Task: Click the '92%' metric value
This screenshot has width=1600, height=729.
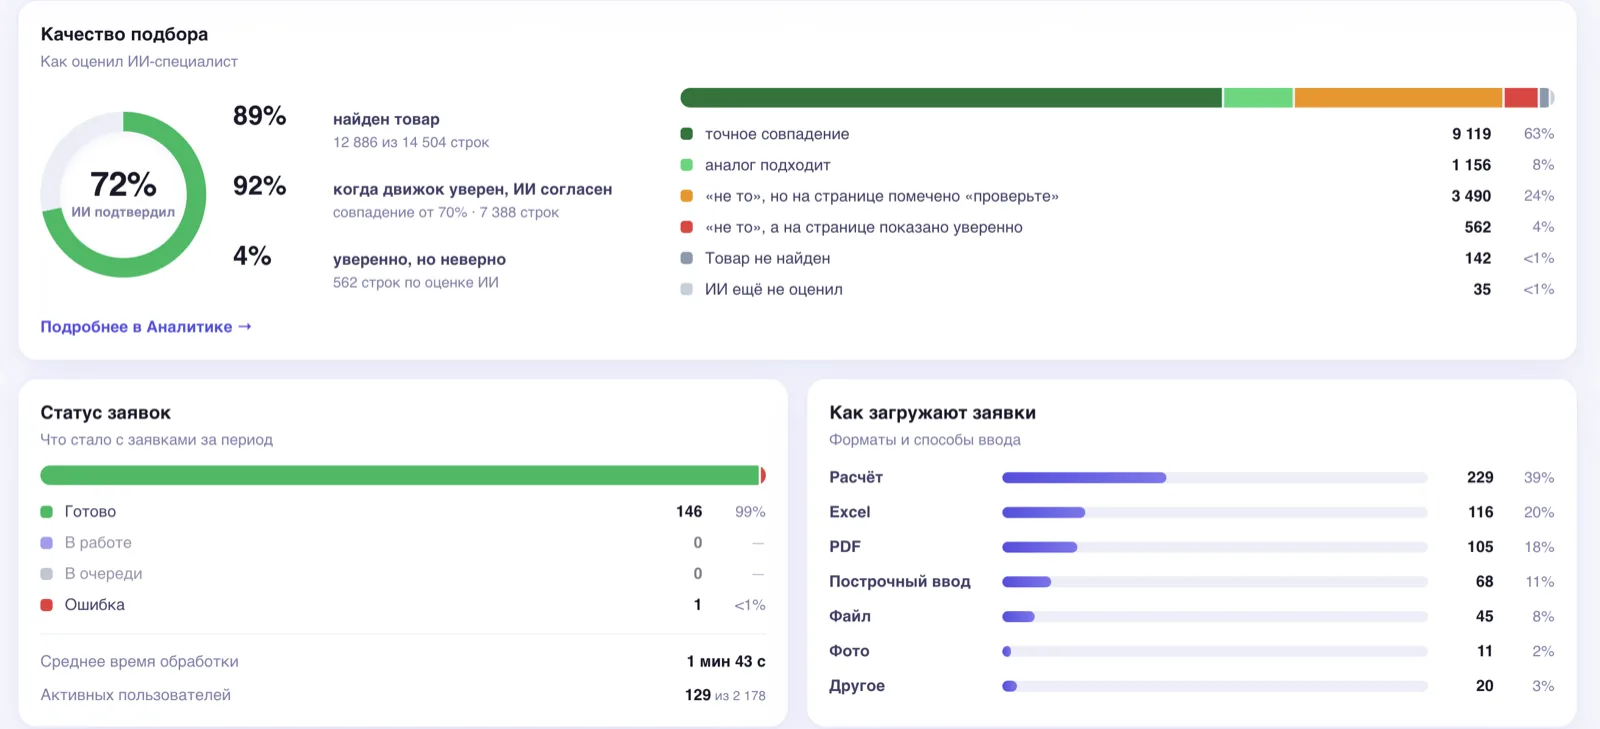Action: 259,186
